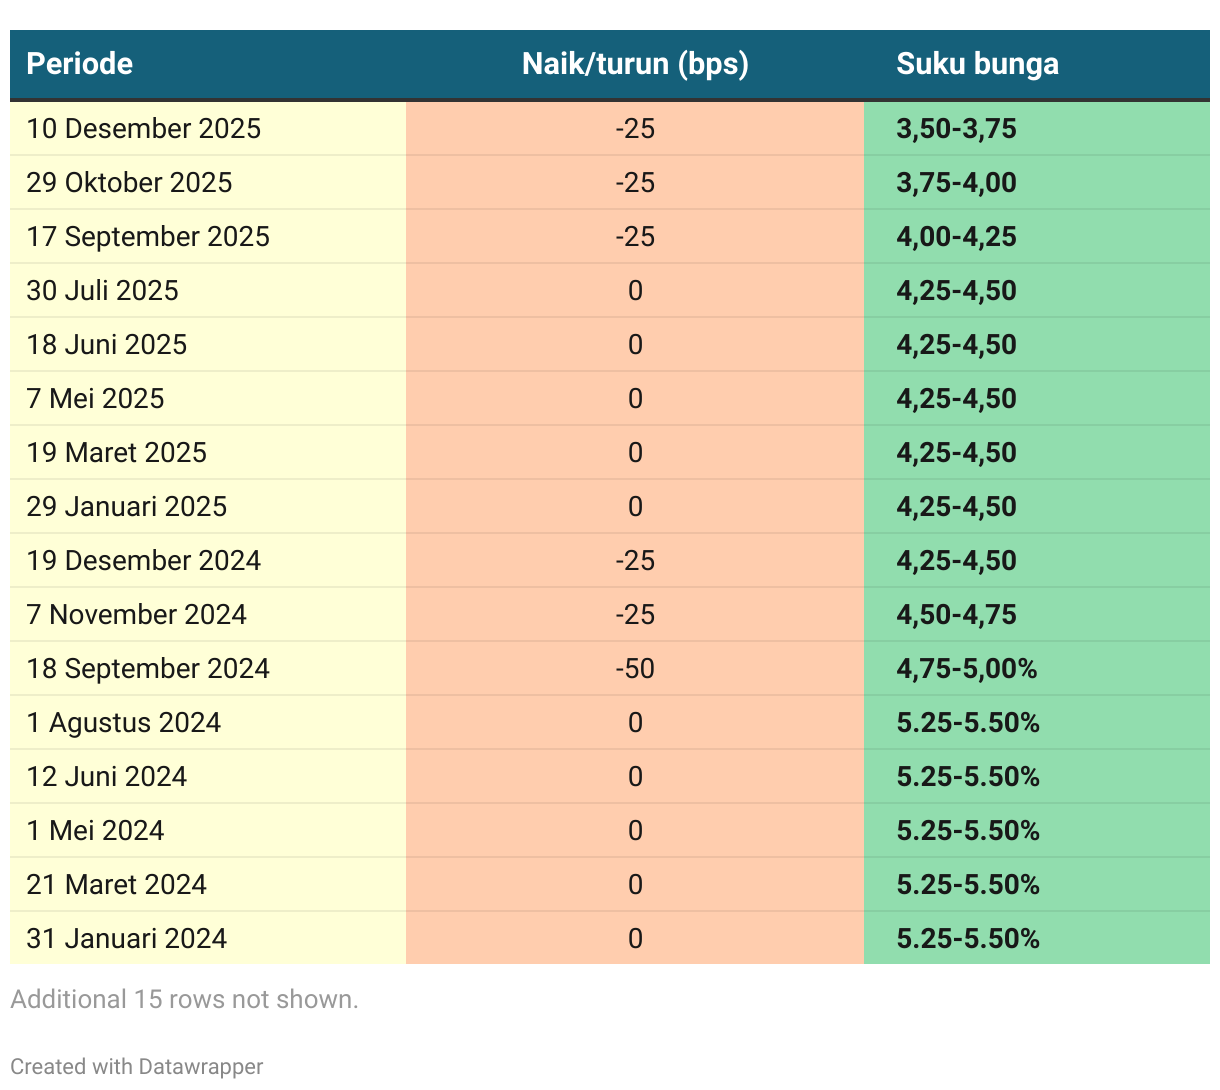1220x1090 pixels.
Task: Click the 3,50-3,75 interest rate cell
Action: 956,129
